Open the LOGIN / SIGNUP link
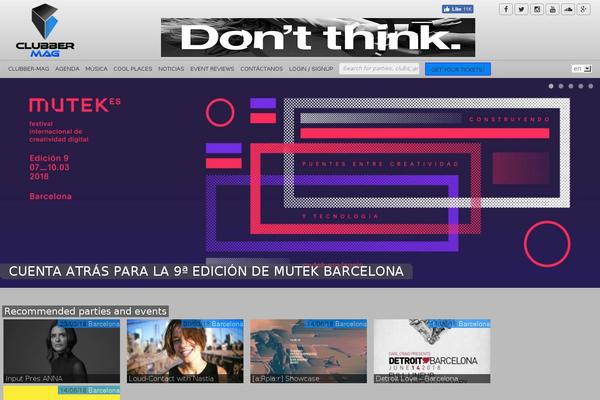600x400 pixels. (311, 69)
